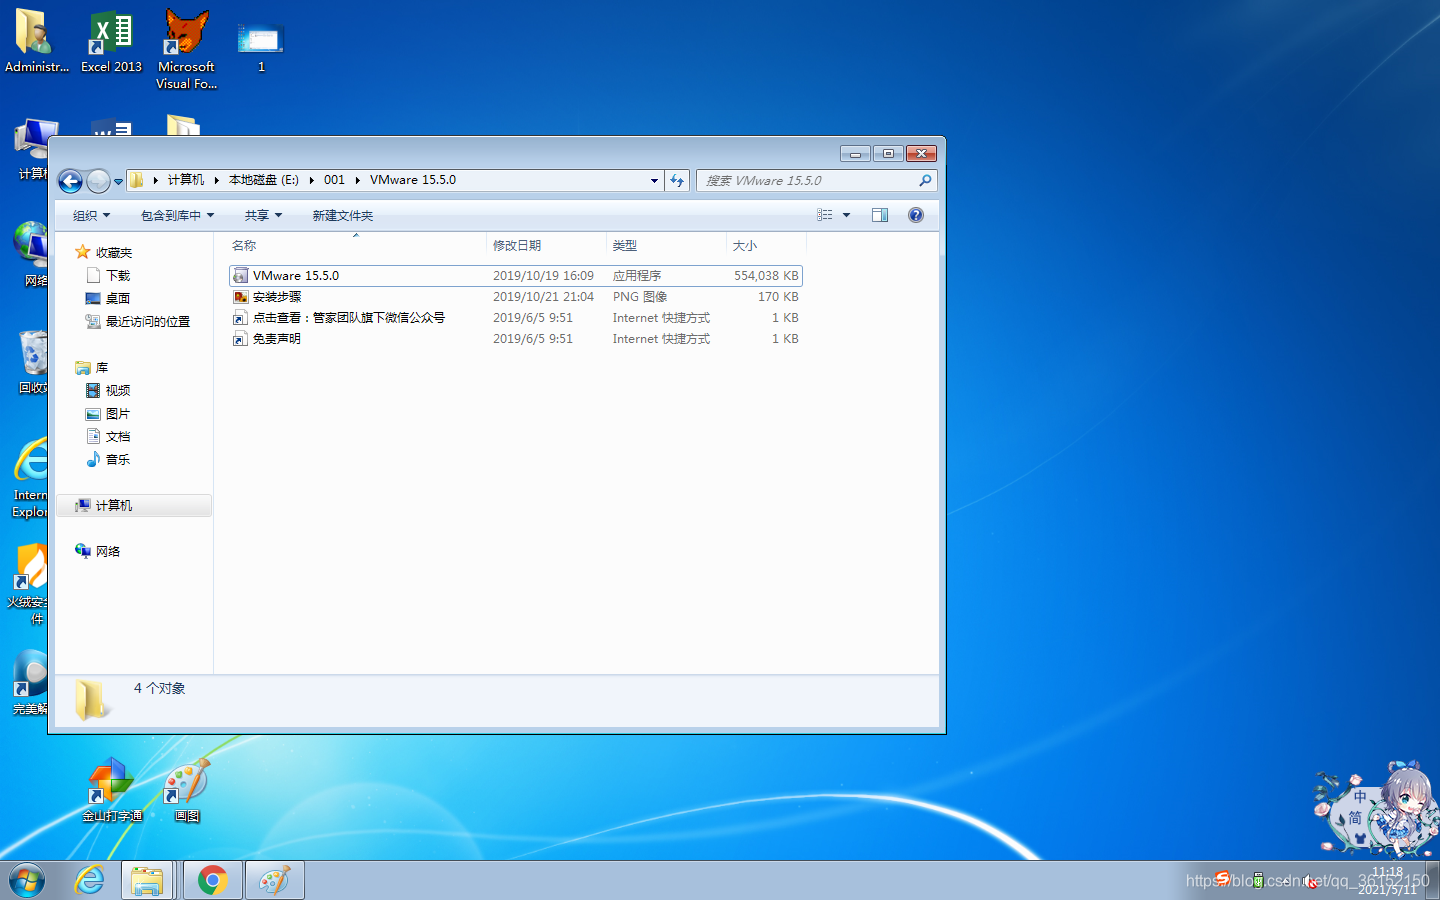Screen dimensions: 1440x900
Task: Select the 画图 desktop shortcut
Action: pos(187,790)
